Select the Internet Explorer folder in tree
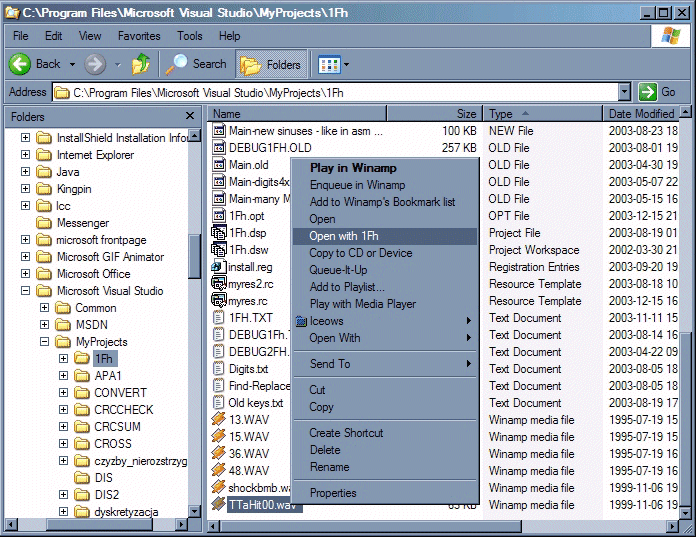This screenshot has width=696, height=537. point(95,155)
